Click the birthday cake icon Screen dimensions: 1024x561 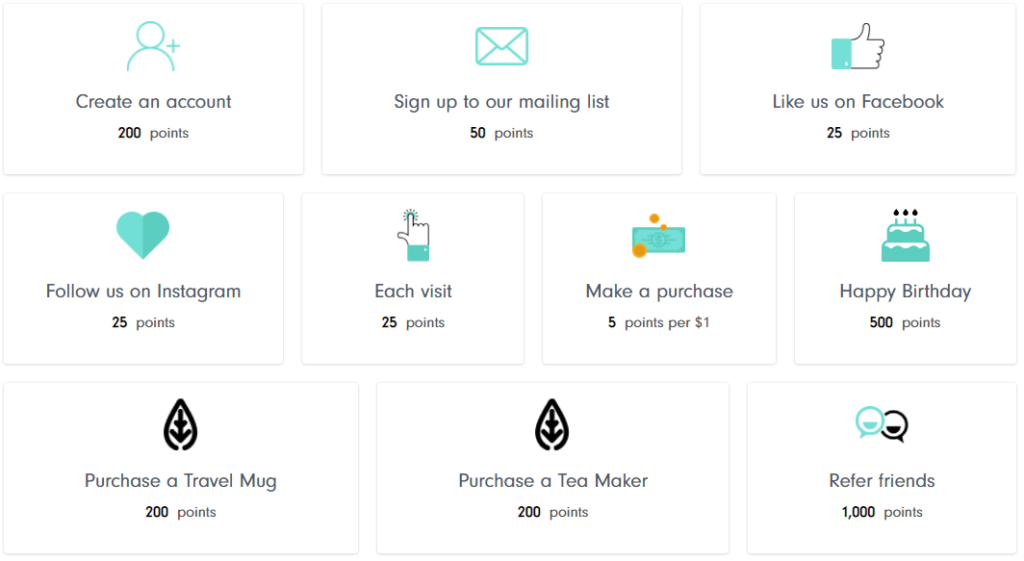pos(905,235)
